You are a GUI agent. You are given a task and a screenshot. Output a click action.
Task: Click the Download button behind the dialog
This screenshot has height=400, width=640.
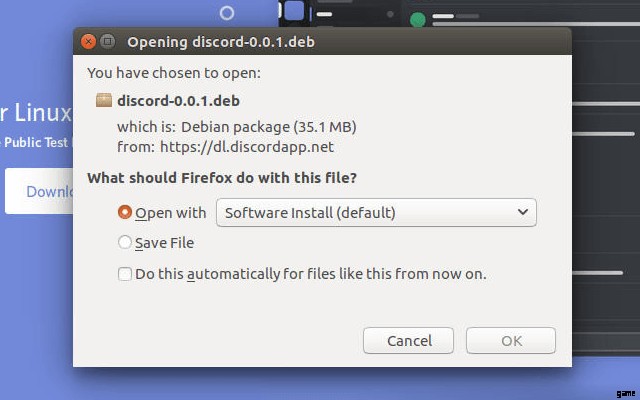[40, 191]
